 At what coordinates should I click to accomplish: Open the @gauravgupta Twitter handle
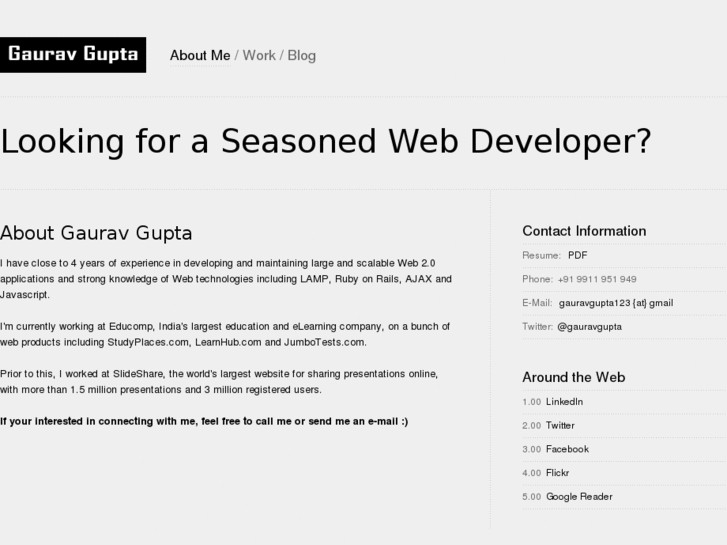click(589, 327)
